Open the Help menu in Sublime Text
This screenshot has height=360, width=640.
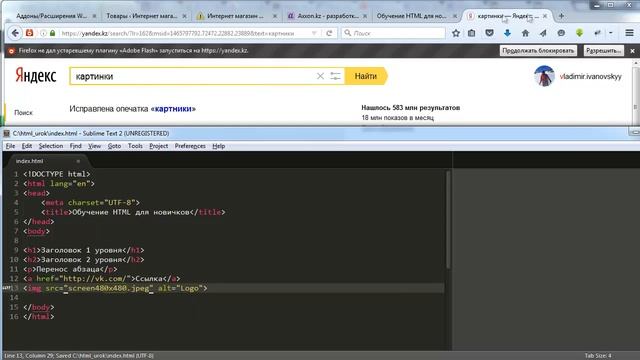click(x=218, y=146)
